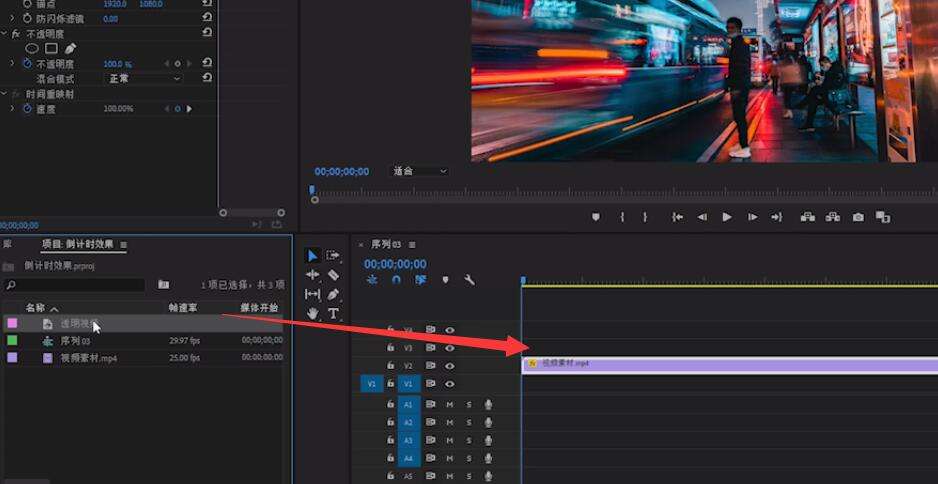Enable voice-over record on track A3

tap(488, 441)
